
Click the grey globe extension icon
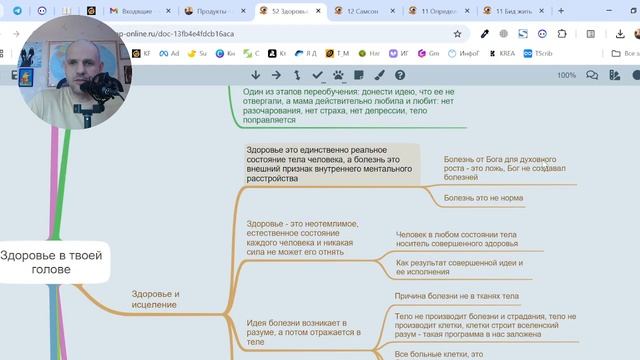[504, 34]
